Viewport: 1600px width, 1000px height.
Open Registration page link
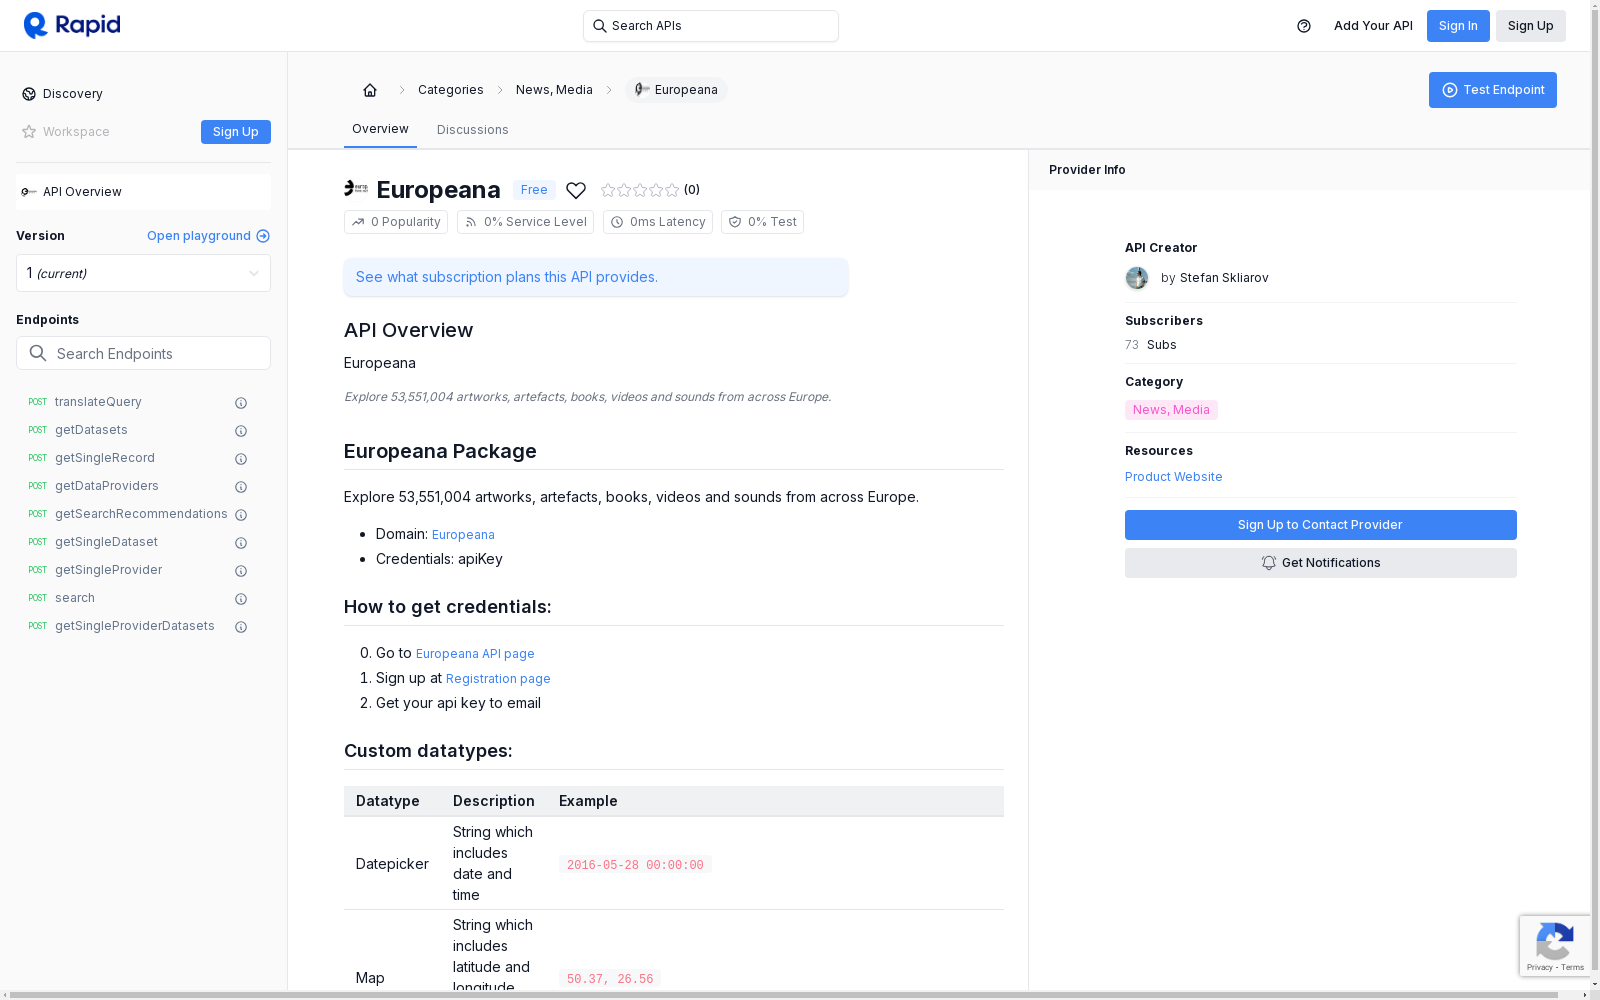click(498, 679)
